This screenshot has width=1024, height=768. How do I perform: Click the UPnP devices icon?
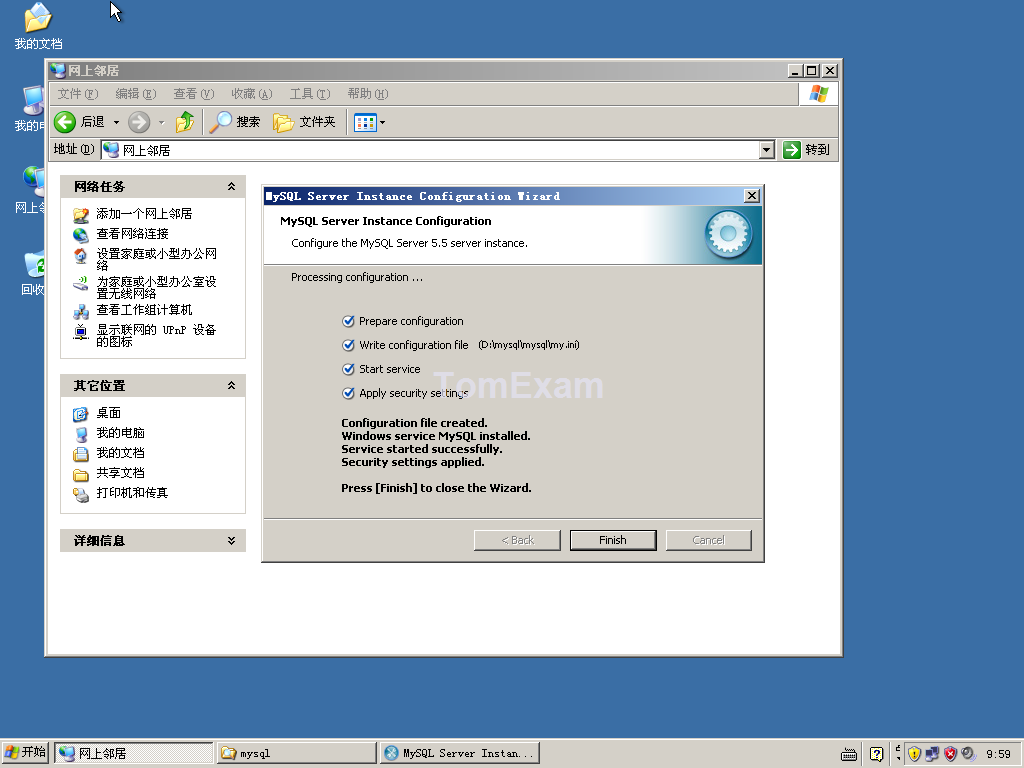[x=80, y=332]
